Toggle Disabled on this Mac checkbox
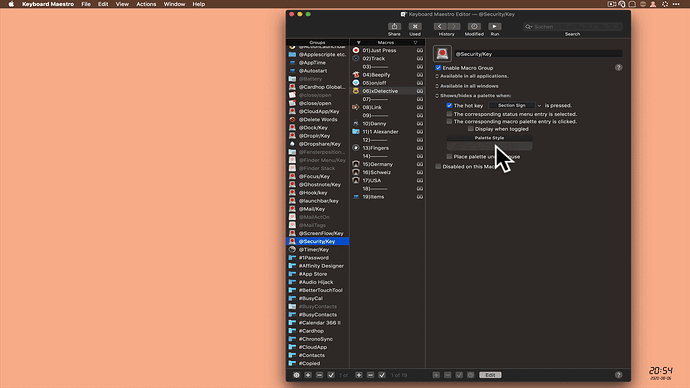 pyautogui.click(x=438, y=167)
